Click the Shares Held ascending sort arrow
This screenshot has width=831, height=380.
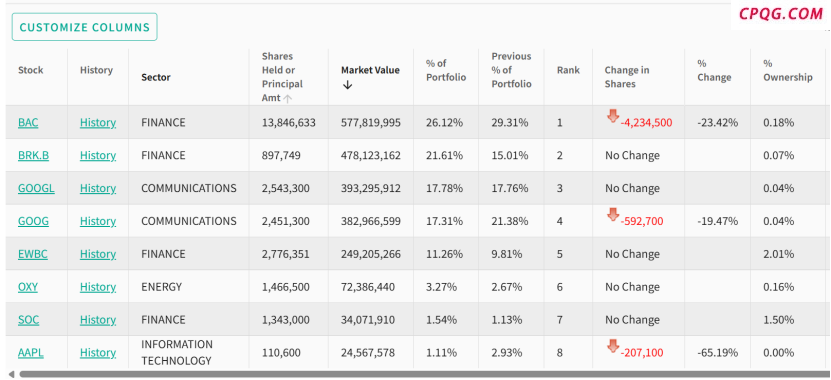coord(288,98)
